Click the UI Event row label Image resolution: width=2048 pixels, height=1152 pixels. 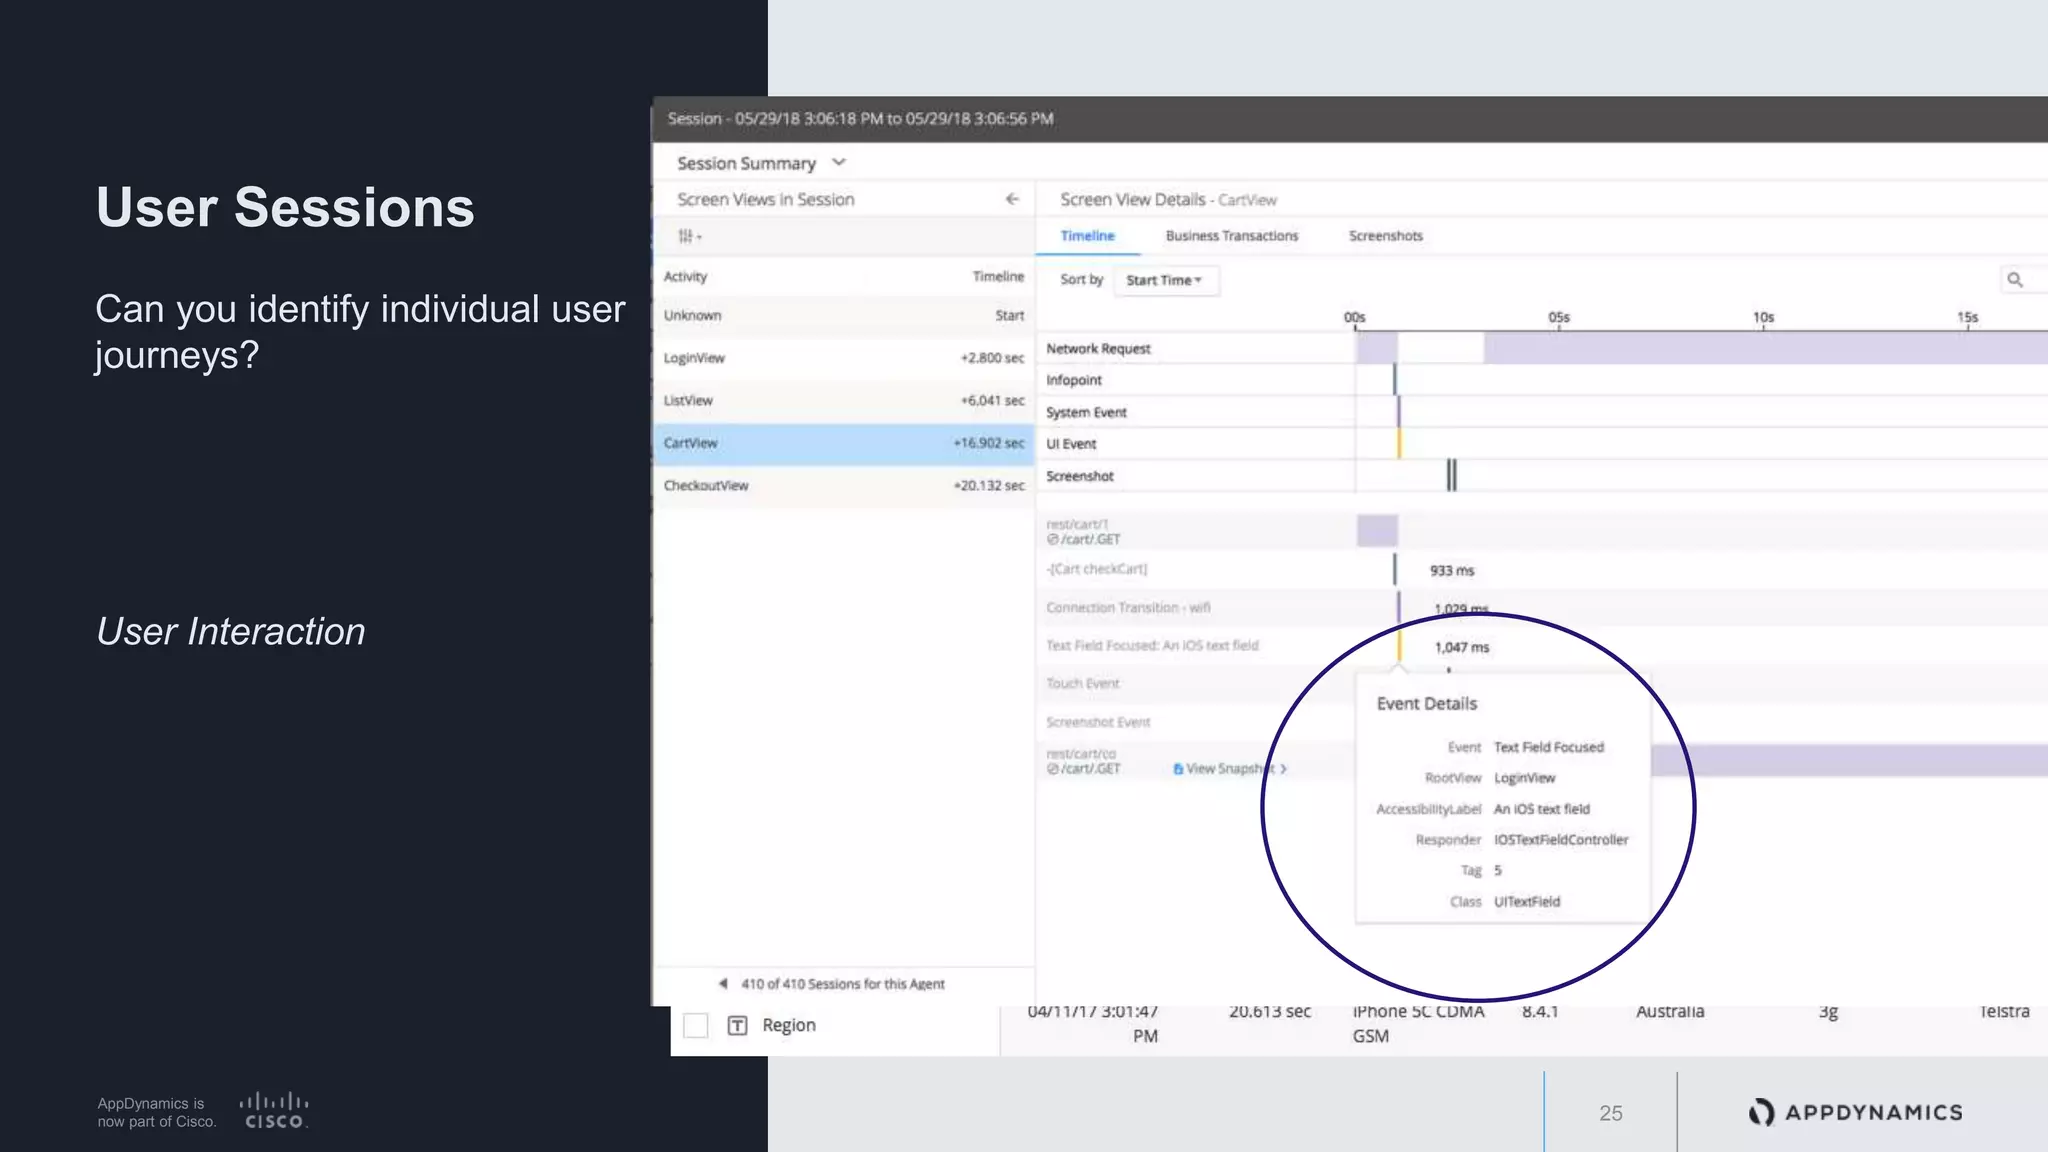click(x=1071, y=444)
